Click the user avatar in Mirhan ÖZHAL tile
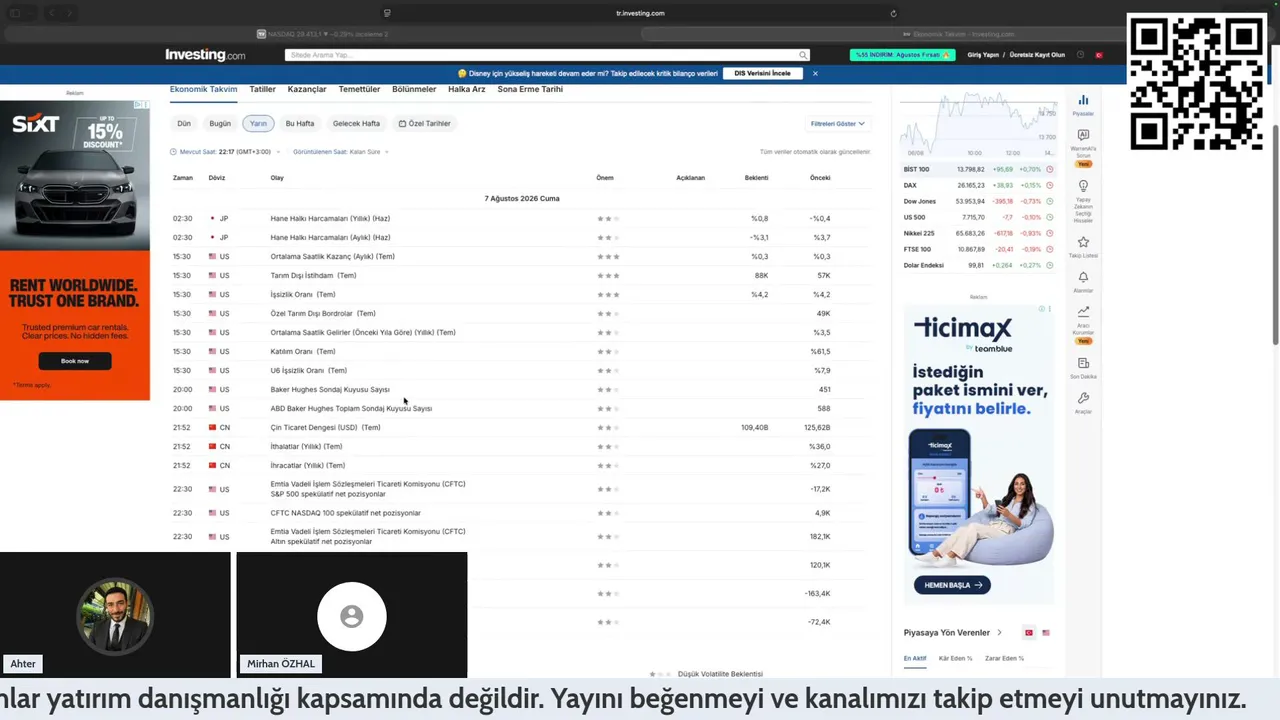The width and height of the screenshot is (1280, 720). pos(352,616)
